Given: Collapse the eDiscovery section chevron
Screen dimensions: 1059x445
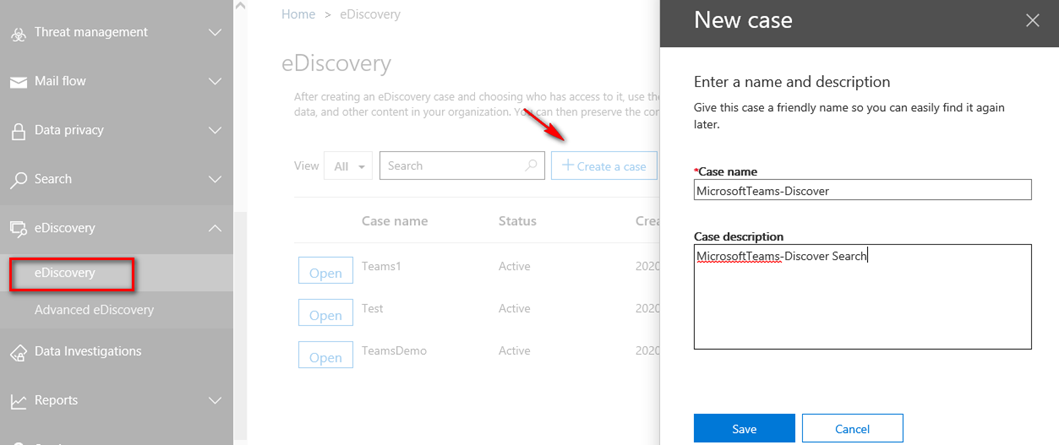Looking at the screenshot, I should pyautogui.click(x=215, y=228).
